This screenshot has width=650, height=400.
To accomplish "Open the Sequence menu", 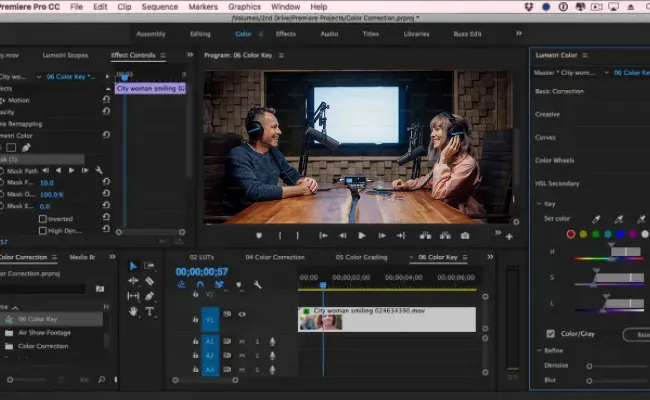I will pyautogui.click(x=160, y=7).
